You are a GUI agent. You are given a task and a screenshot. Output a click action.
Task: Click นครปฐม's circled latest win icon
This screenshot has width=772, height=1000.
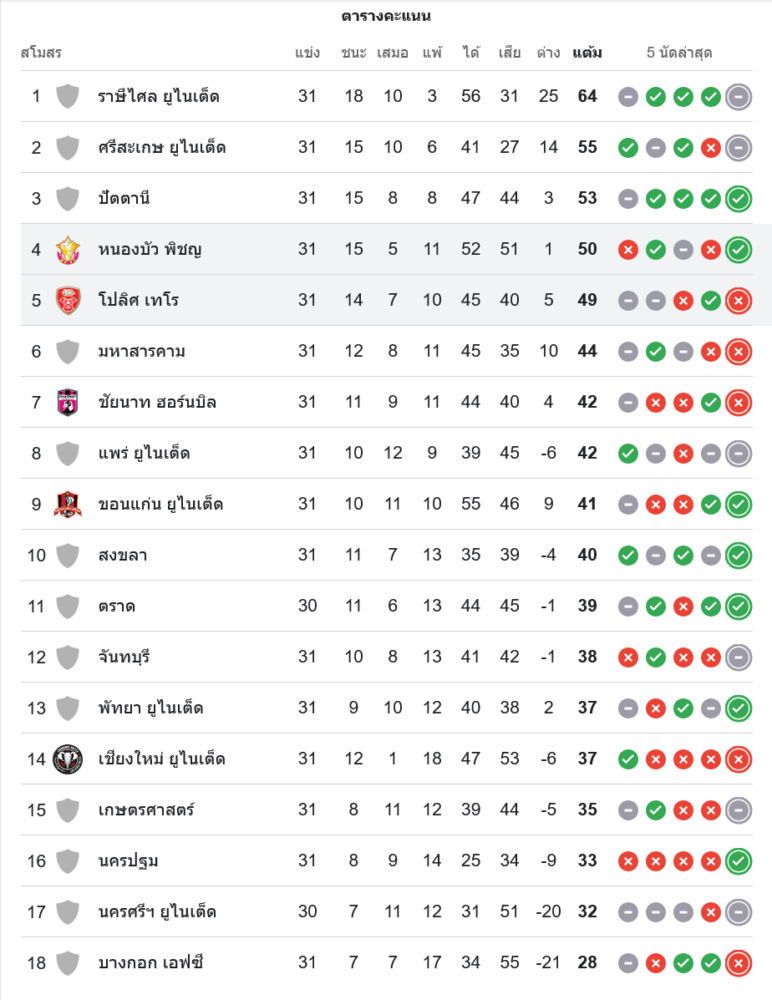coord(738,861)
